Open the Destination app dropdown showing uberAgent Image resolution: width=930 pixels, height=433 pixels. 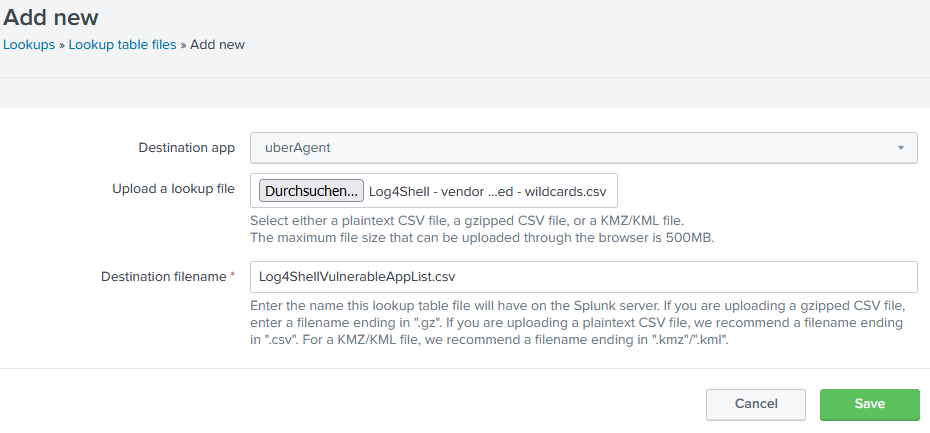[584, 148]
